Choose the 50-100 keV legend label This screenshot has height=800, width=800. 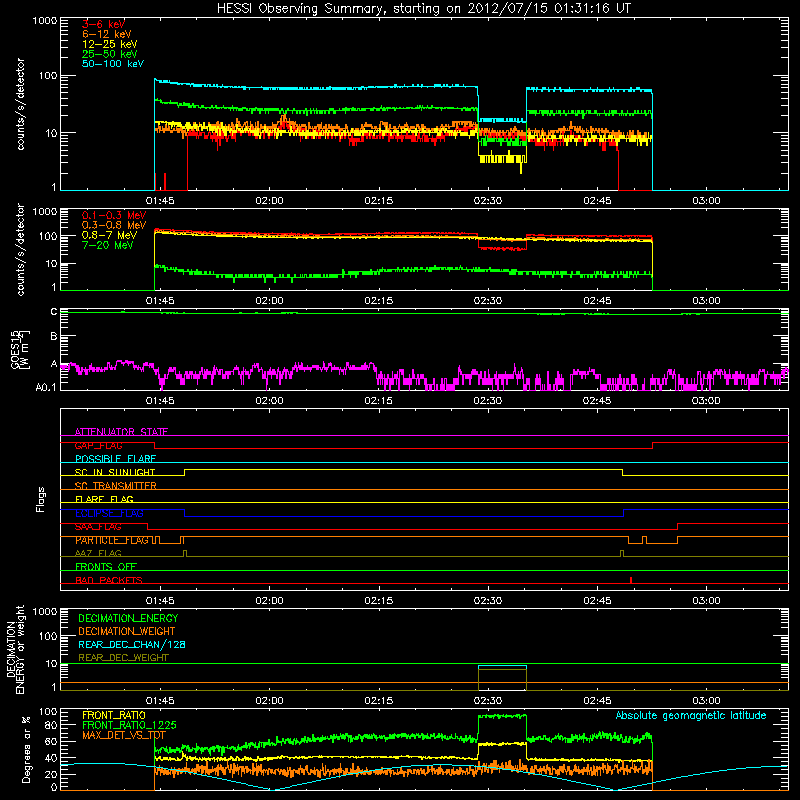click(112, 64)
